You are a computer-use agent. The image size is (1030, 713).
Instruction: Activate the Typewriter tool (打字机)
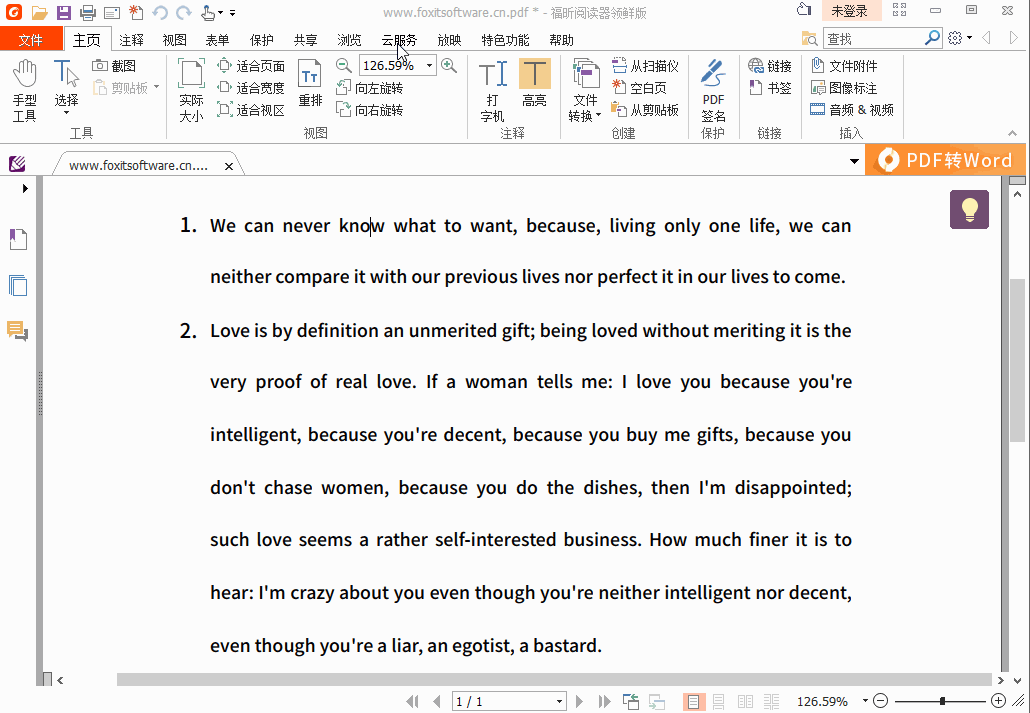(492, 90)
